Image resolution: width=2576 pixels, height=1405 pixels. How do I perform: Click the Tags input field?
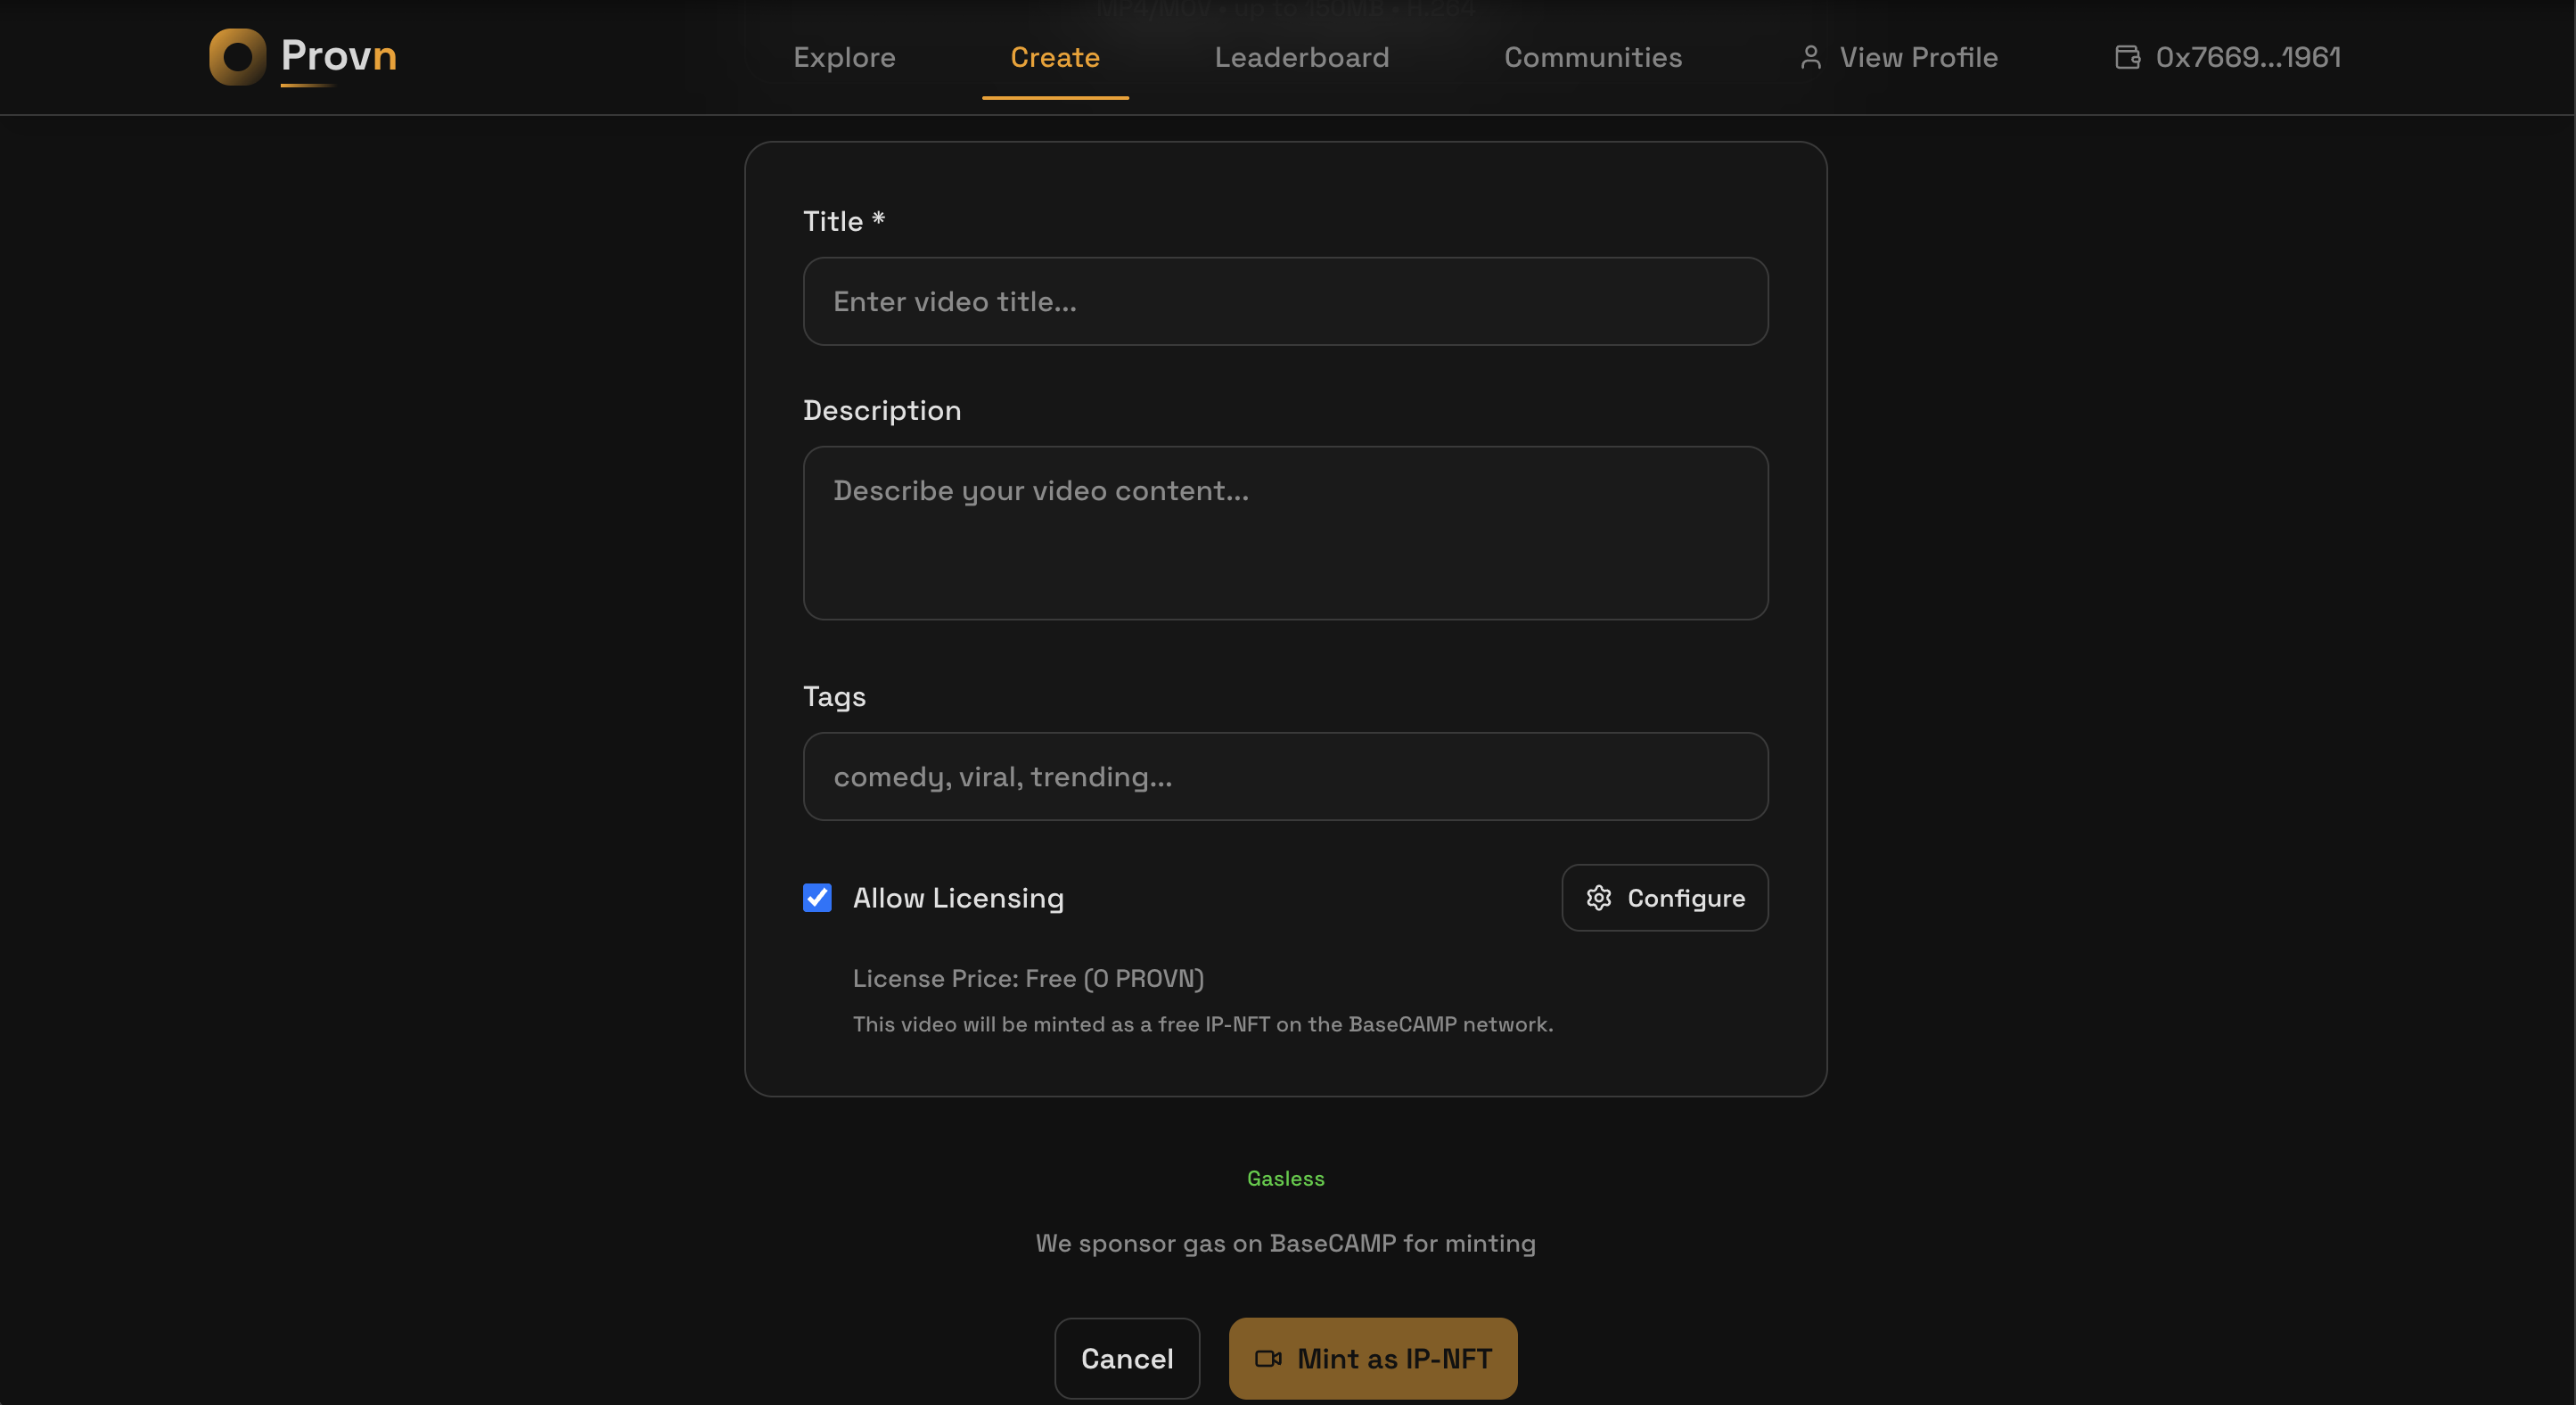pos(1285,777)
